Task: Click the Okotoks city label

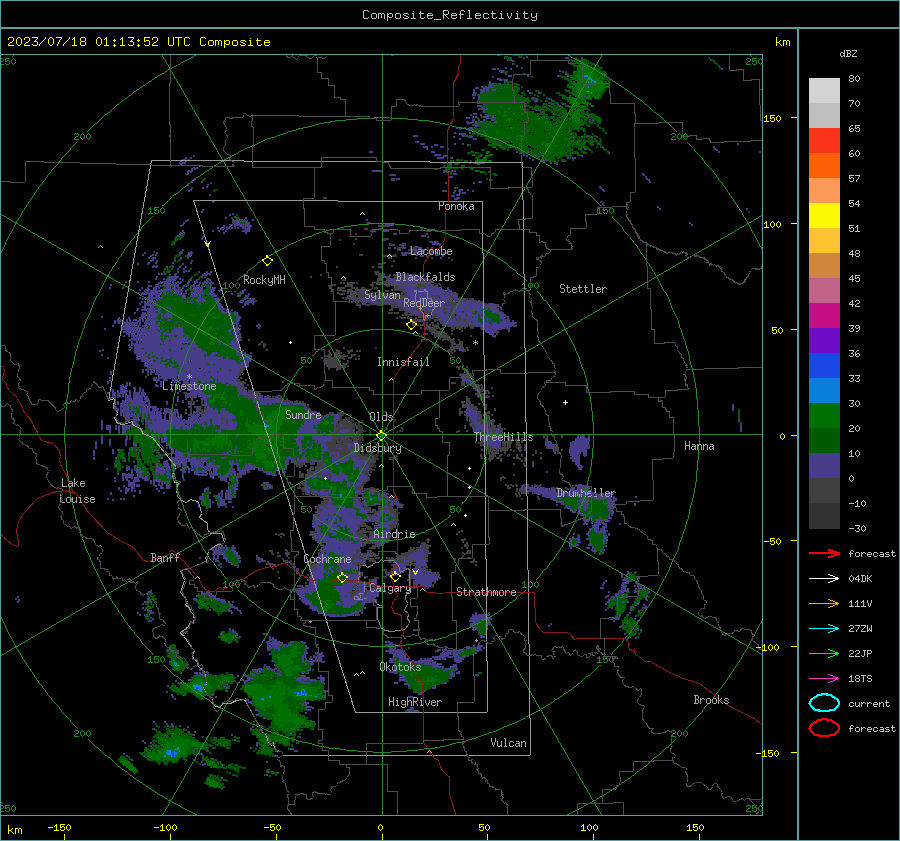Action: pyautogui.click(x=400, y=667)
